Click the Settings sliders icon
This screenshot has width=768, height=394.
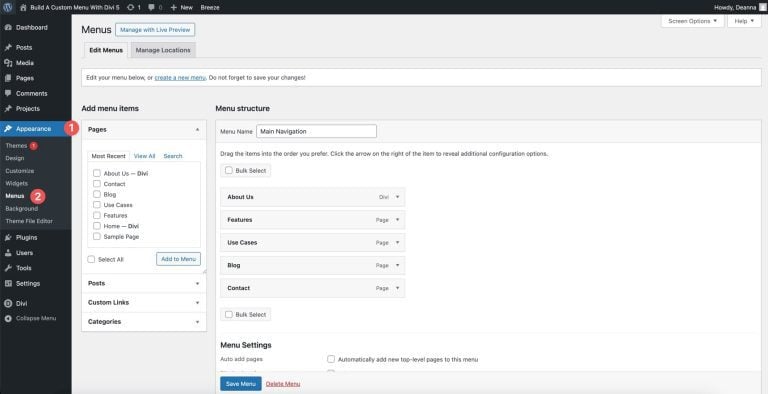point(8,283)
